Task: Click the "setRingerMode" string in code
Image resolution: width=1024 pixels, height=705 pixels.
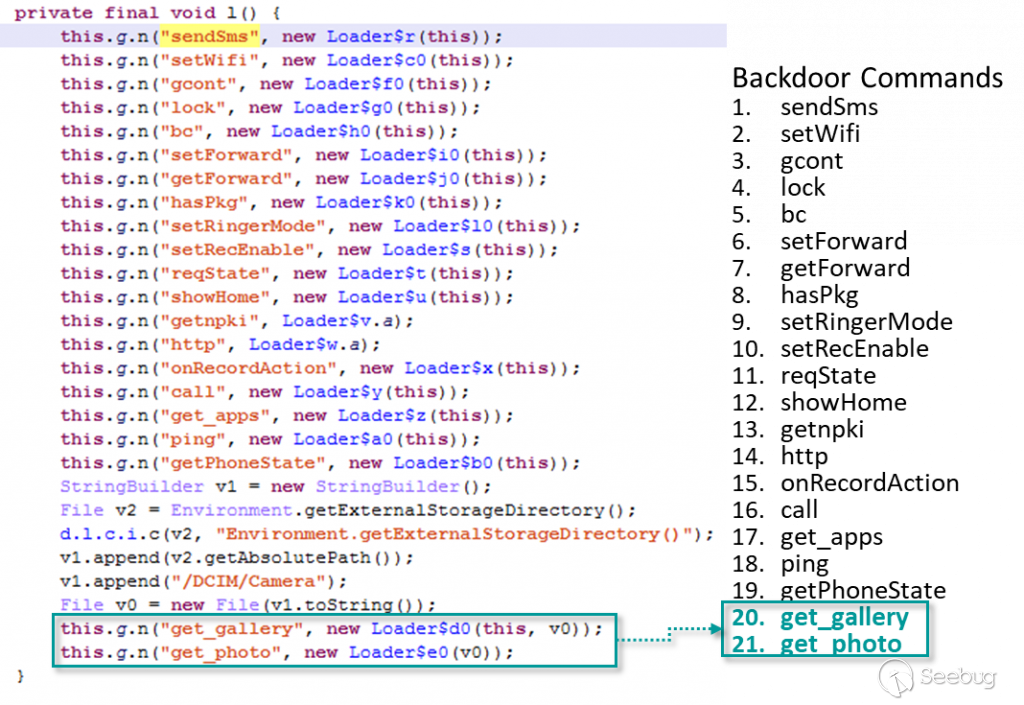Action: pyautogui.click(x=243, y=226)
